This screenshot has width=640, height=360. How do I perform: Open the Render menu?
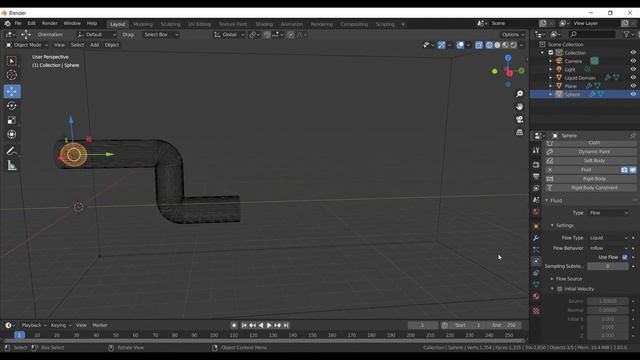click(x=49, y=24)
